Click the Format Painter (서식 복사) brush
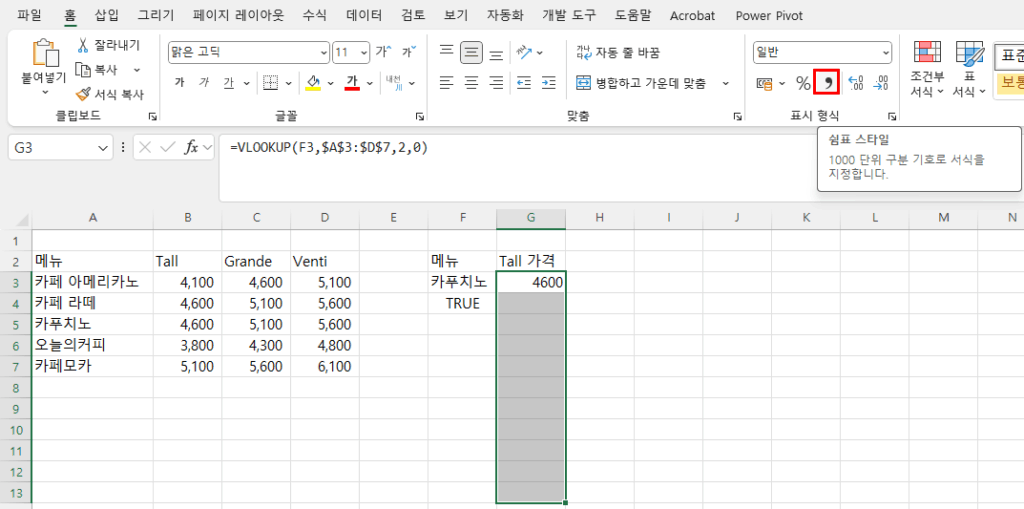 83,94
